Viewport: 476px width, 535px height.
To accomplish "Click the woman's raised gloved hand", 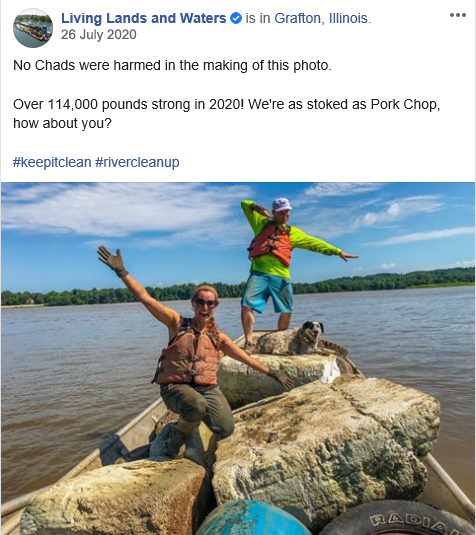I will coord(113,261).
